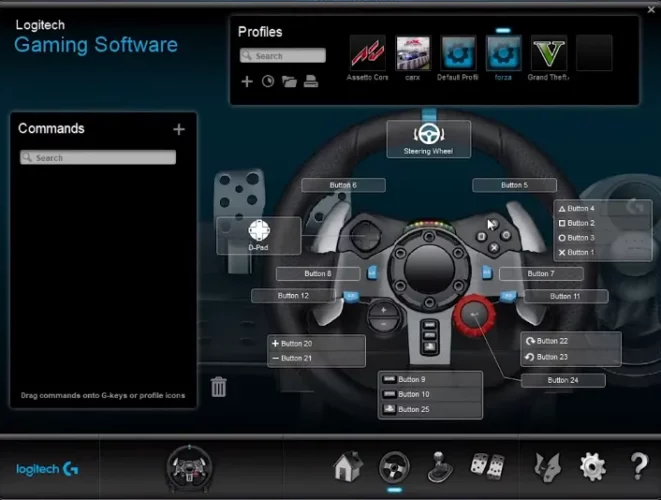Select rotate-right Button 22 entry
This screenshot has width=661, height=500.
tap(571, 341)
